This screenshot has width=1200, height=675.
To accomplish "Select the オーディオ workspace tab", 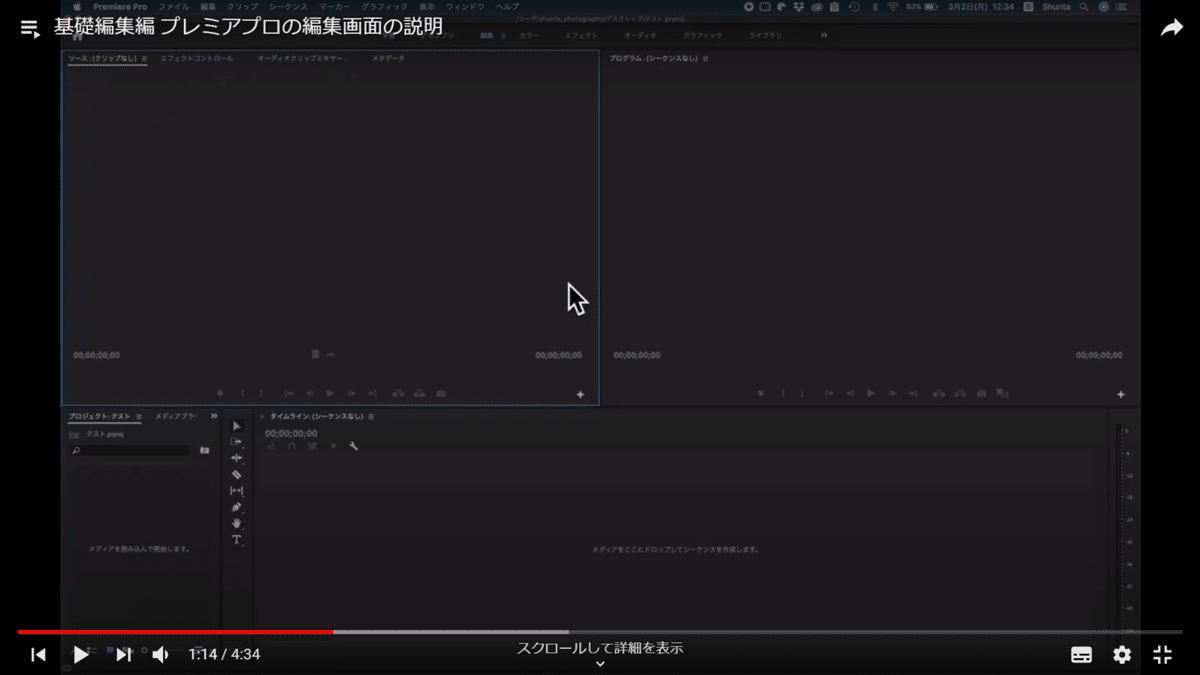I will (640, 35).
